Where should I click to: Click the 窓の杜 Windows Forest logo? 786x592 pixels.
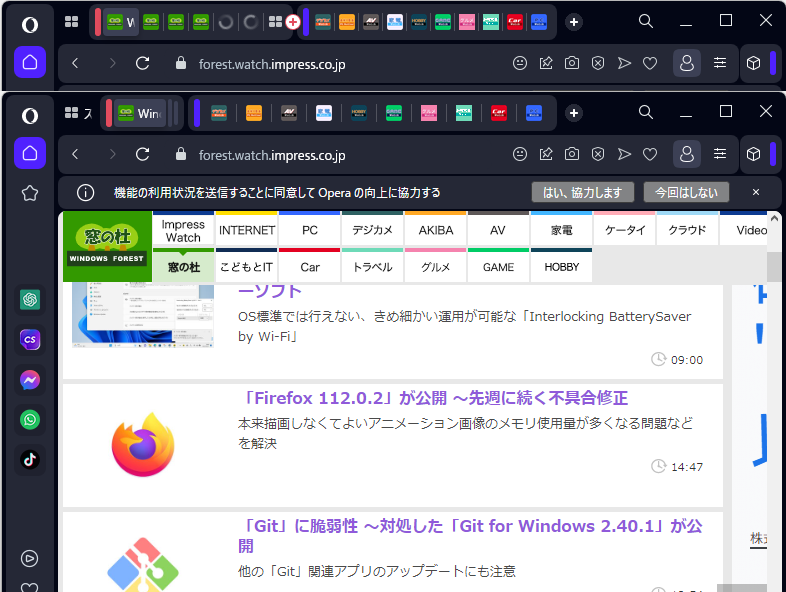[107, 246]
